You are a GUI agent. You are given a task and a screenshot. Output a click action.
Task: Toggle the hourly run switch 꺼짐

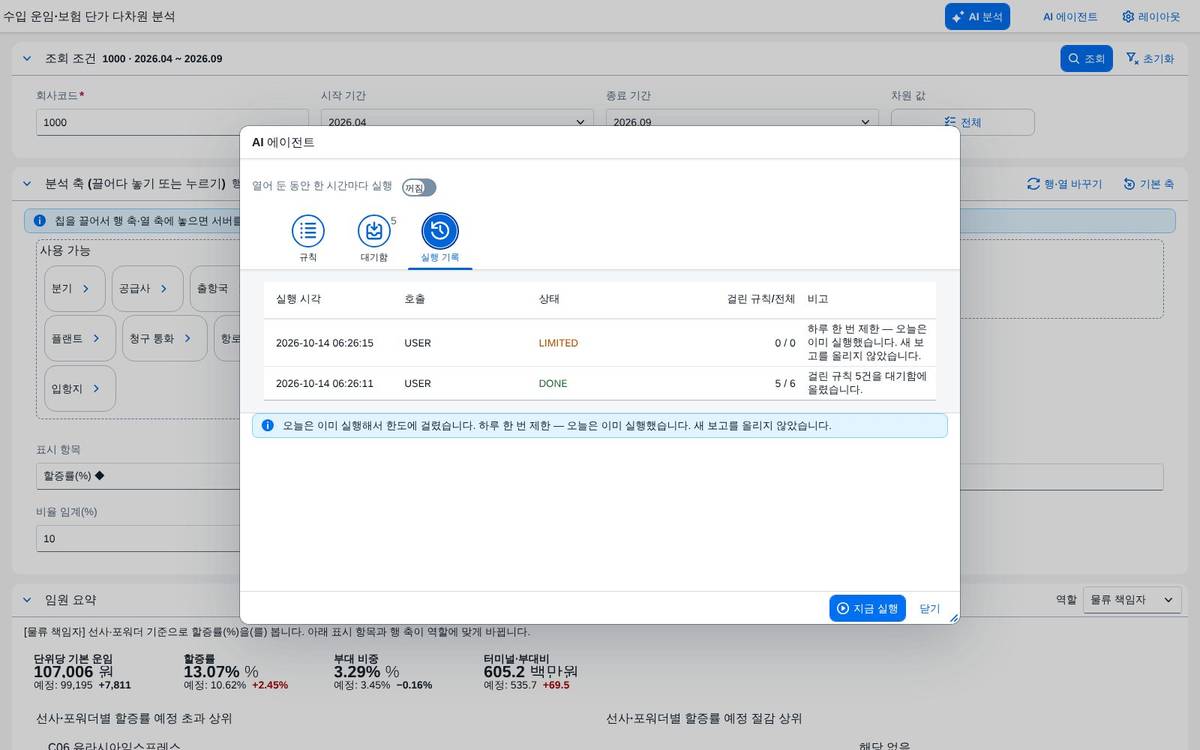click(419, 187)
